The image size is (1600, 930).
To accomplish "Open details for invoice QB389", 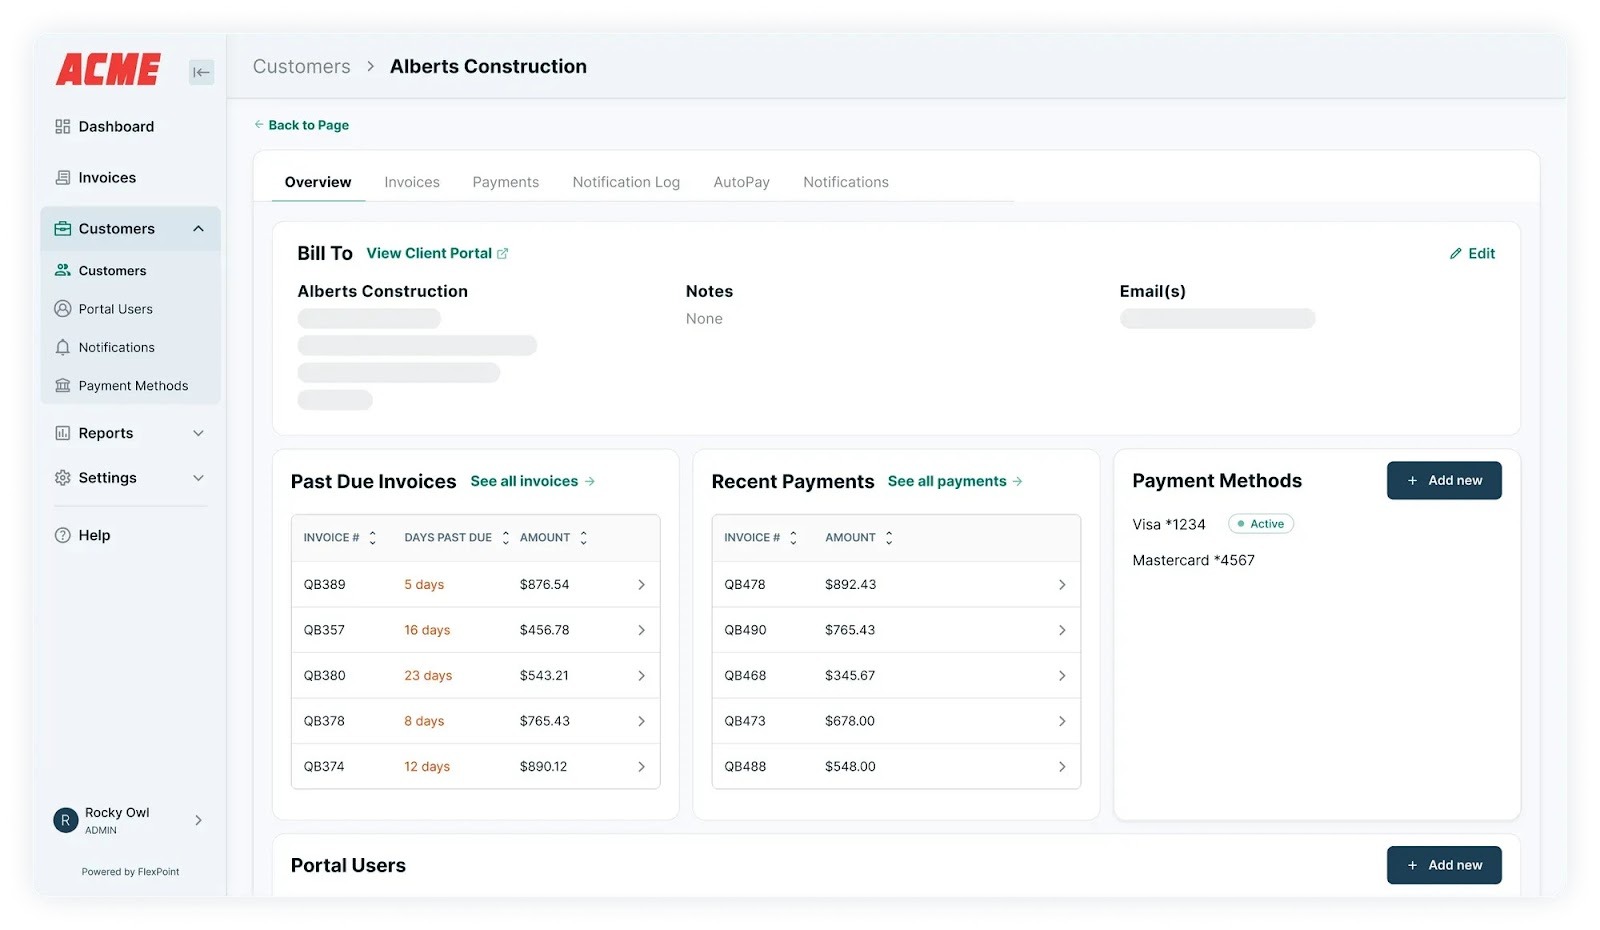I will 641,584.
